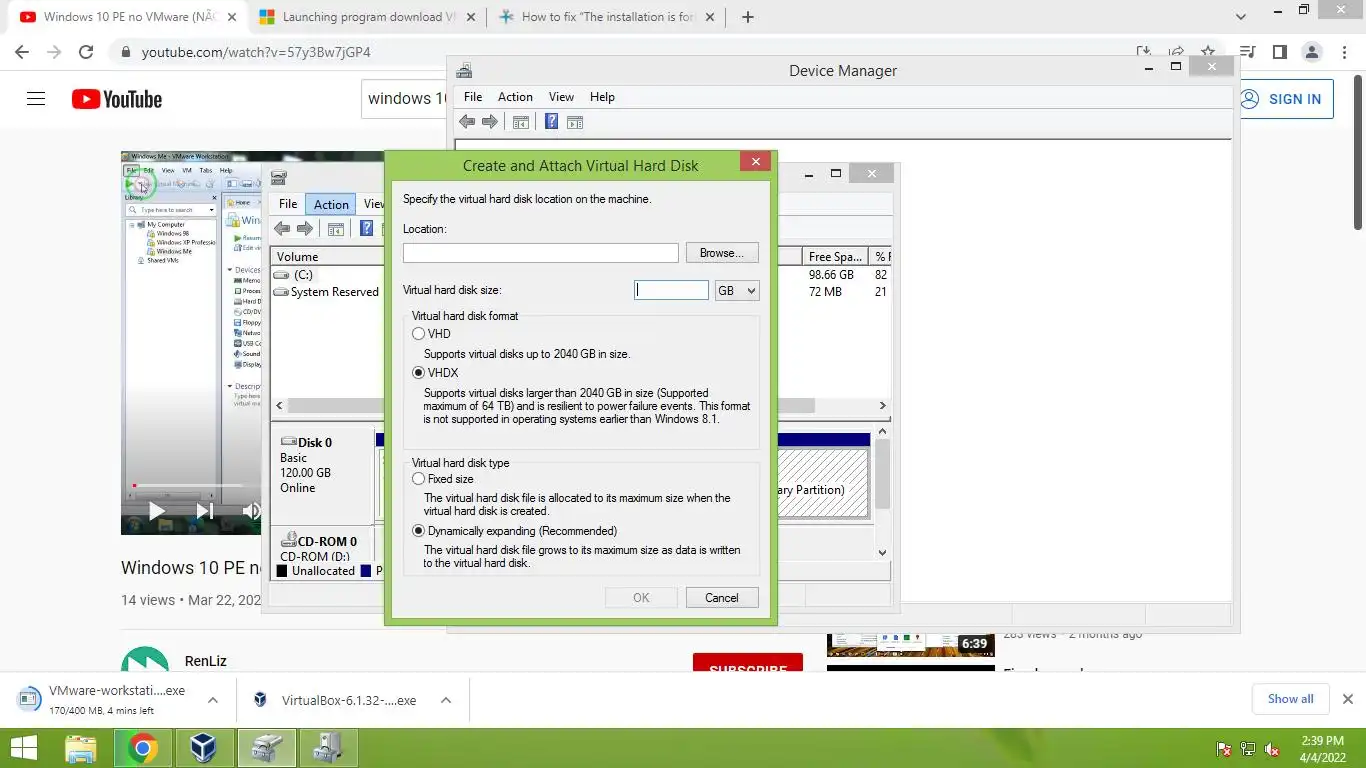The image size is (1366, 768).
Task: Click Forward arrow in Device Manager toolbar
Action: (x=490, y=122)
